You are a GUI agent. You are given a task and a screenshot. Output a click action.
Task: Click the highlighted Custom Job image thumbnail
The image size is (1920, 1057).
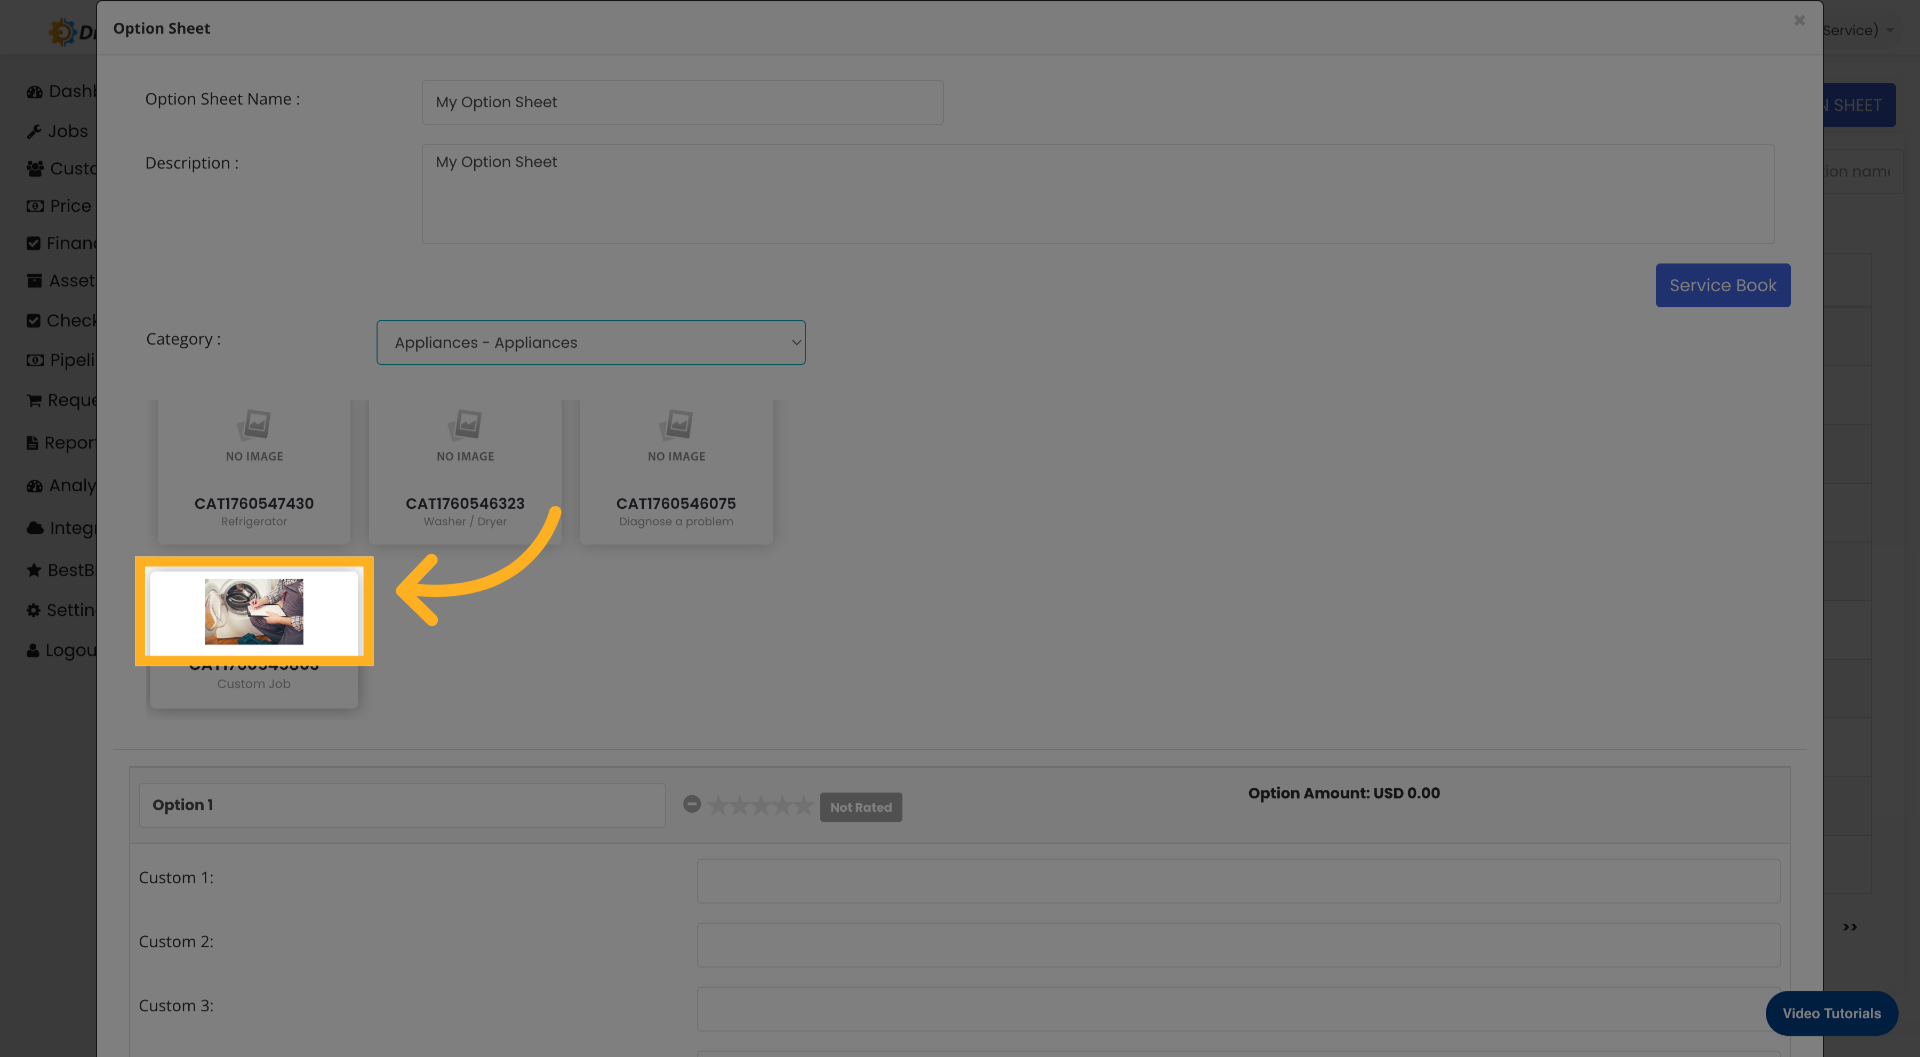pos(253,611)
